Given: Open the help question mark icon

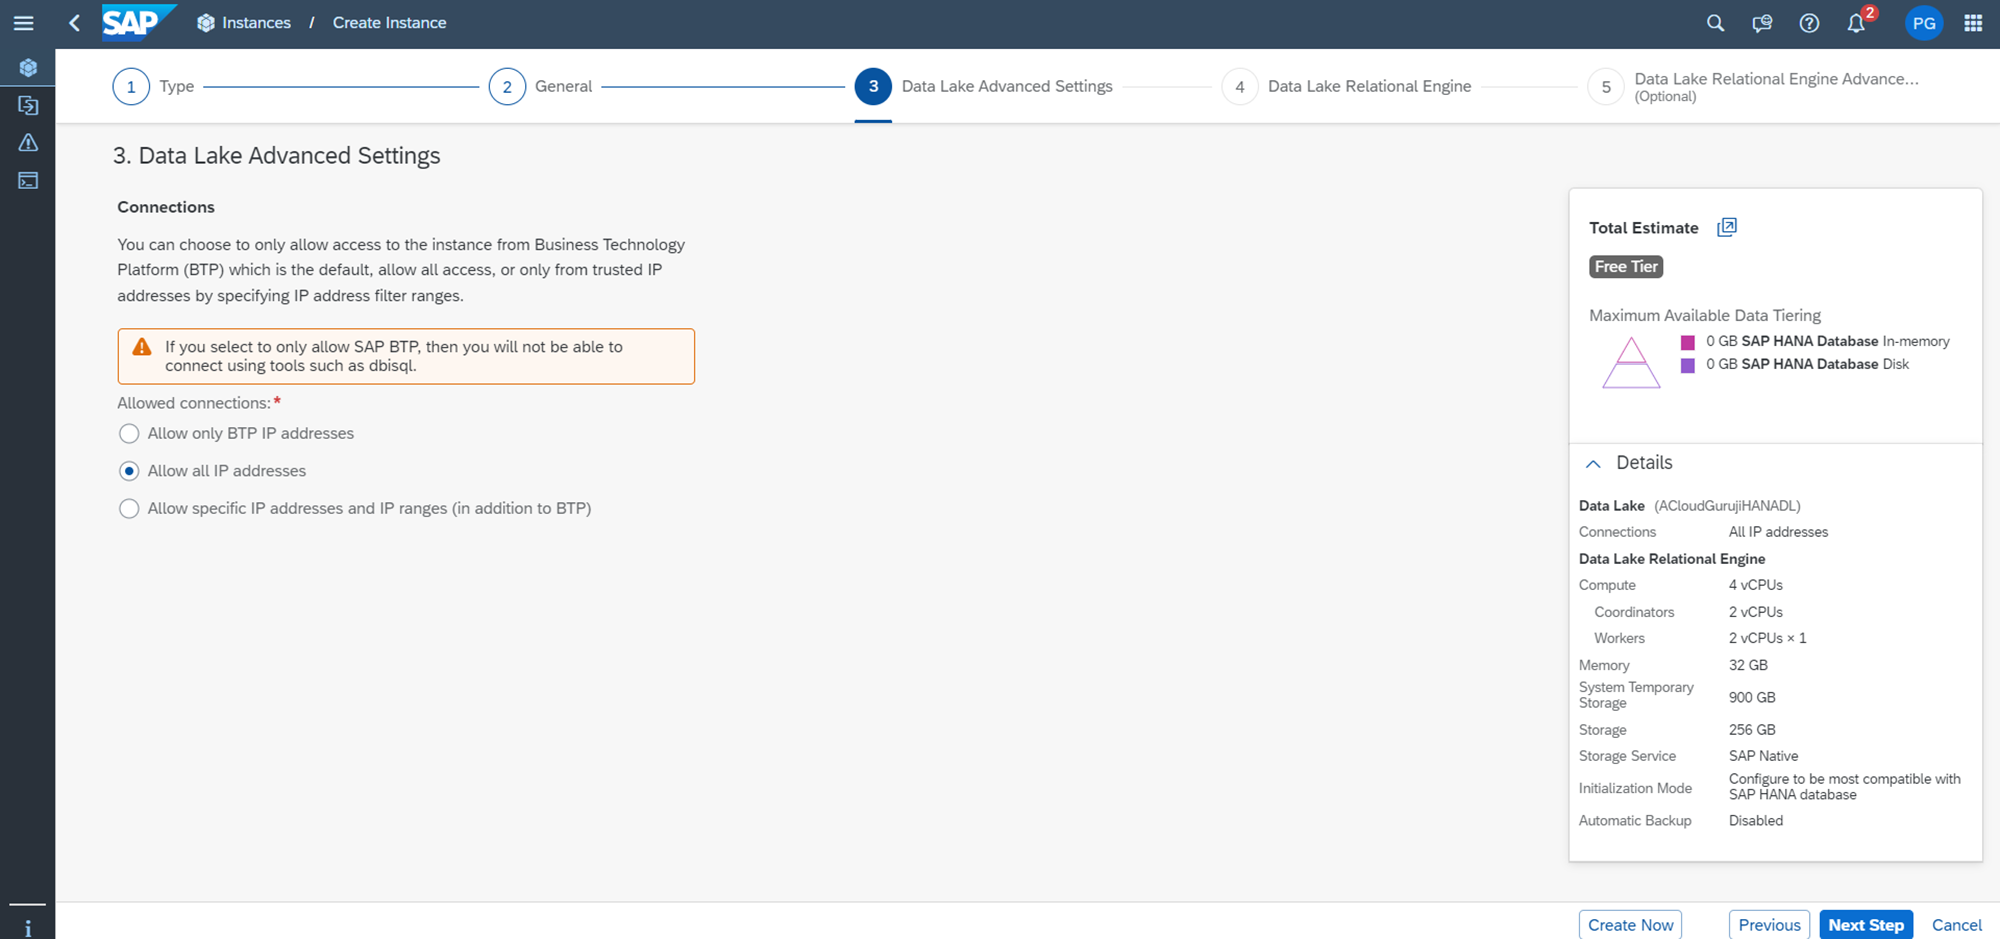Looking at the screenshot, I should tap(1809, 23).
